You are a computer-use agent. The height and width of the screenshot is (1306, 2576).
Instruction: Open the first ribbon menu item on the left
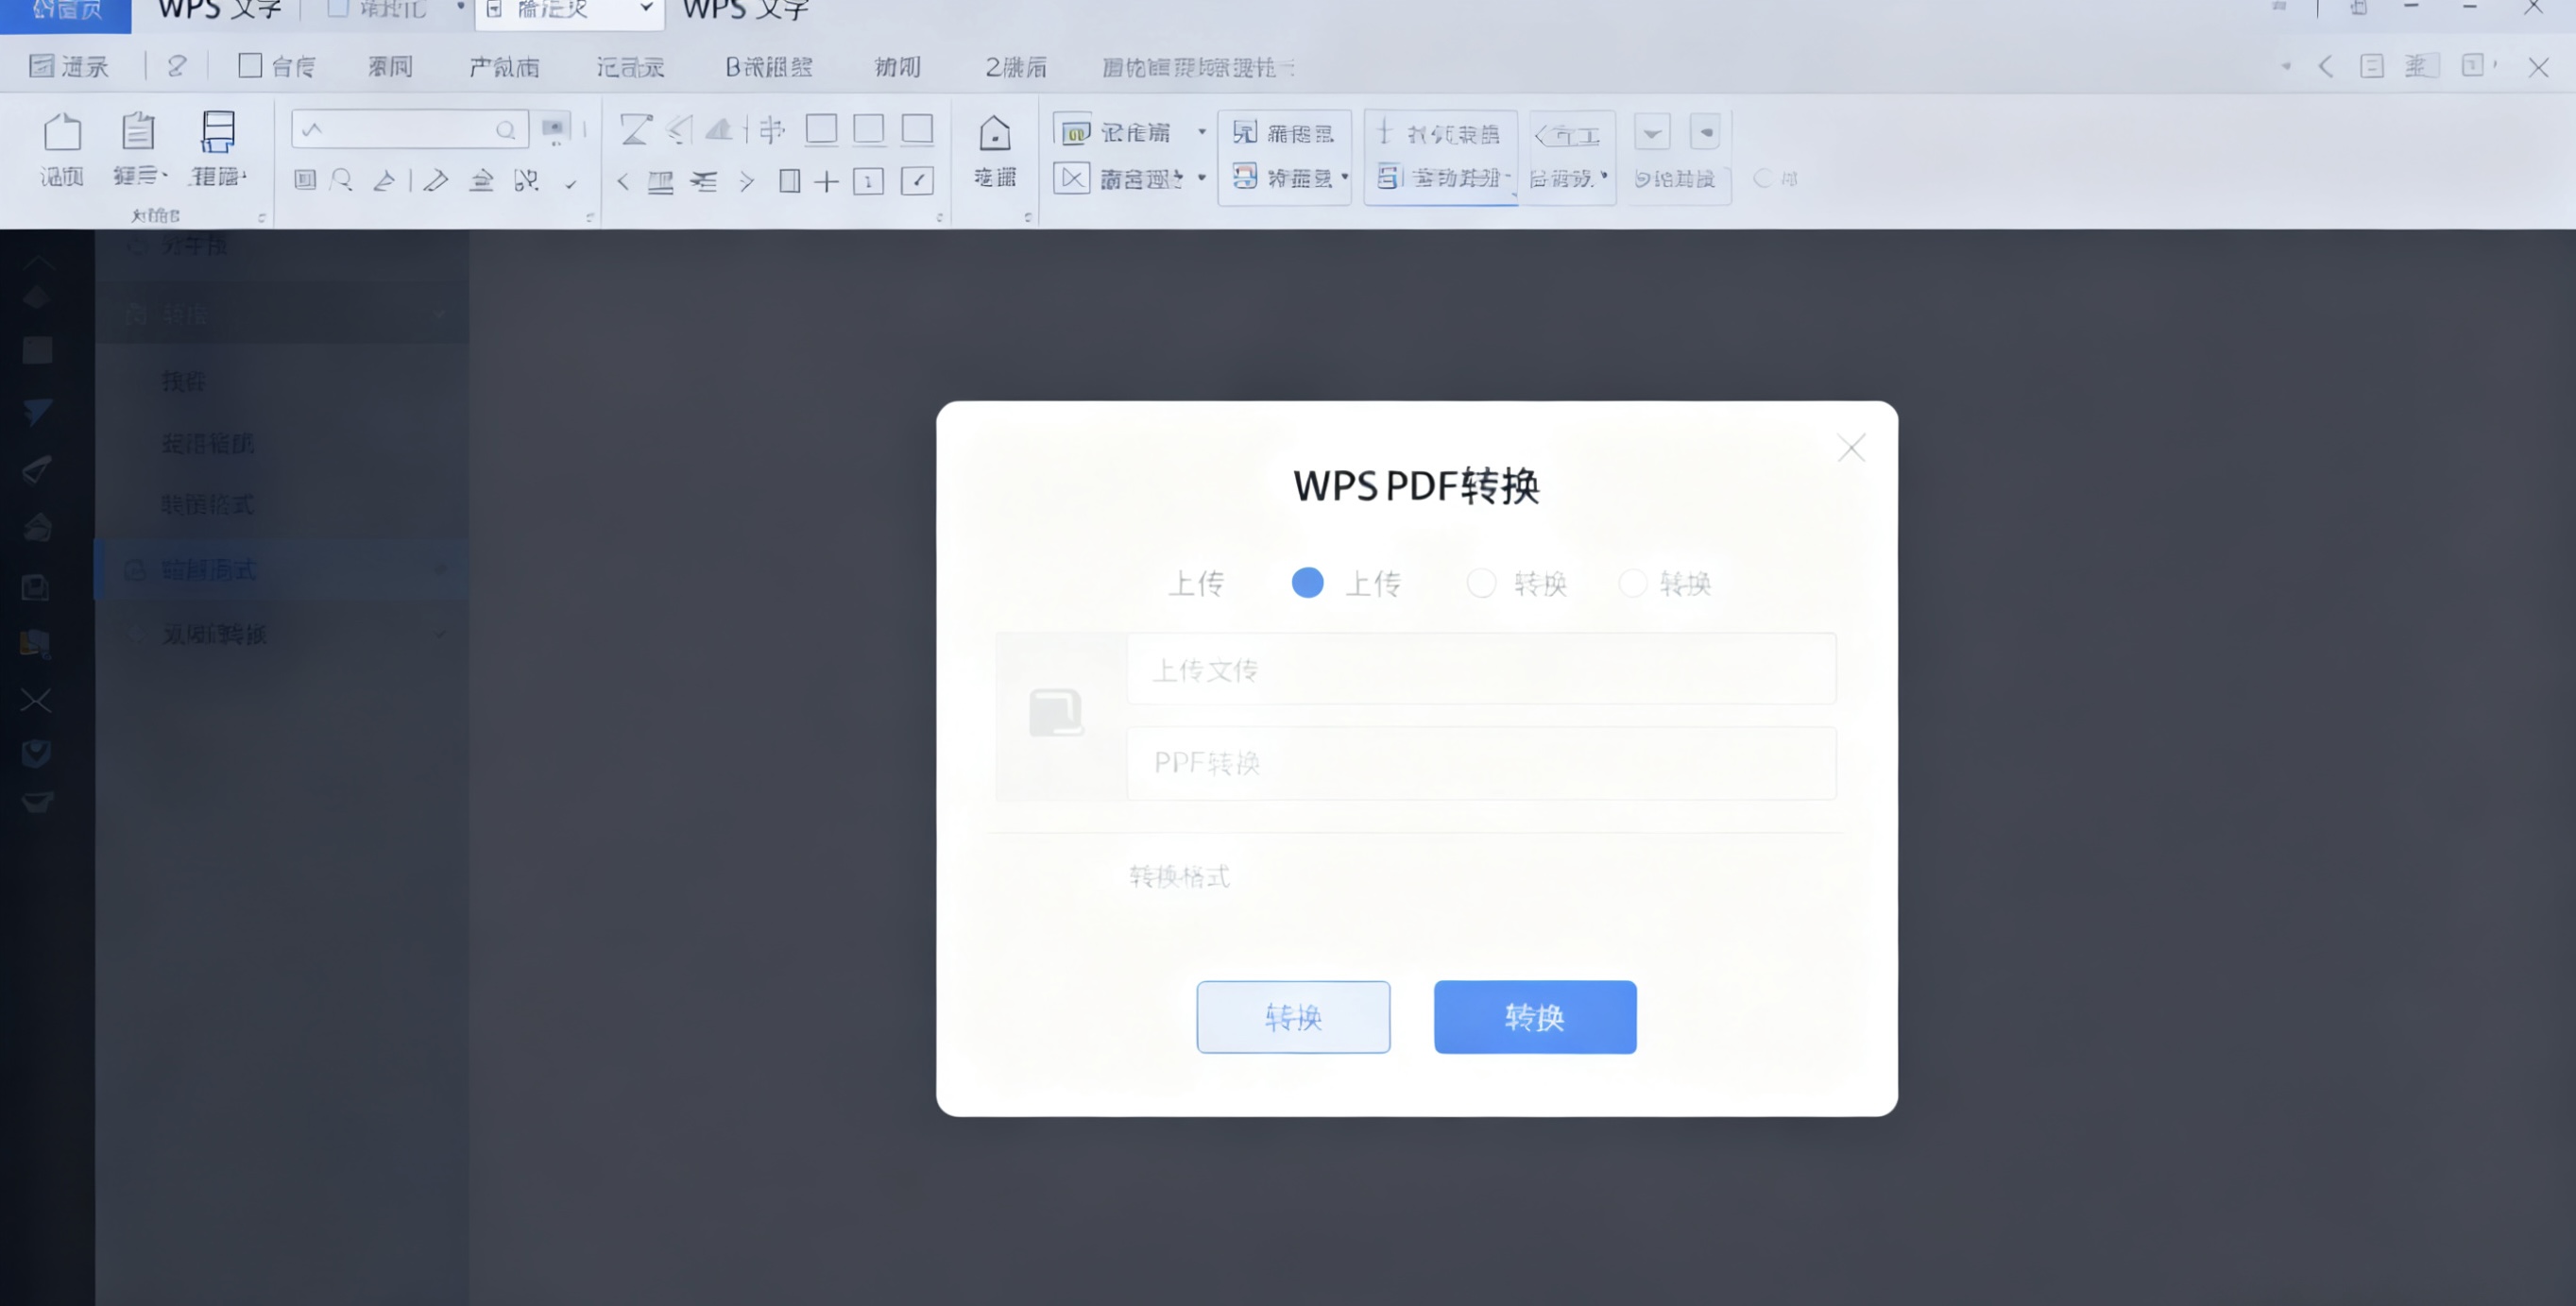click(x=67, y=66)
